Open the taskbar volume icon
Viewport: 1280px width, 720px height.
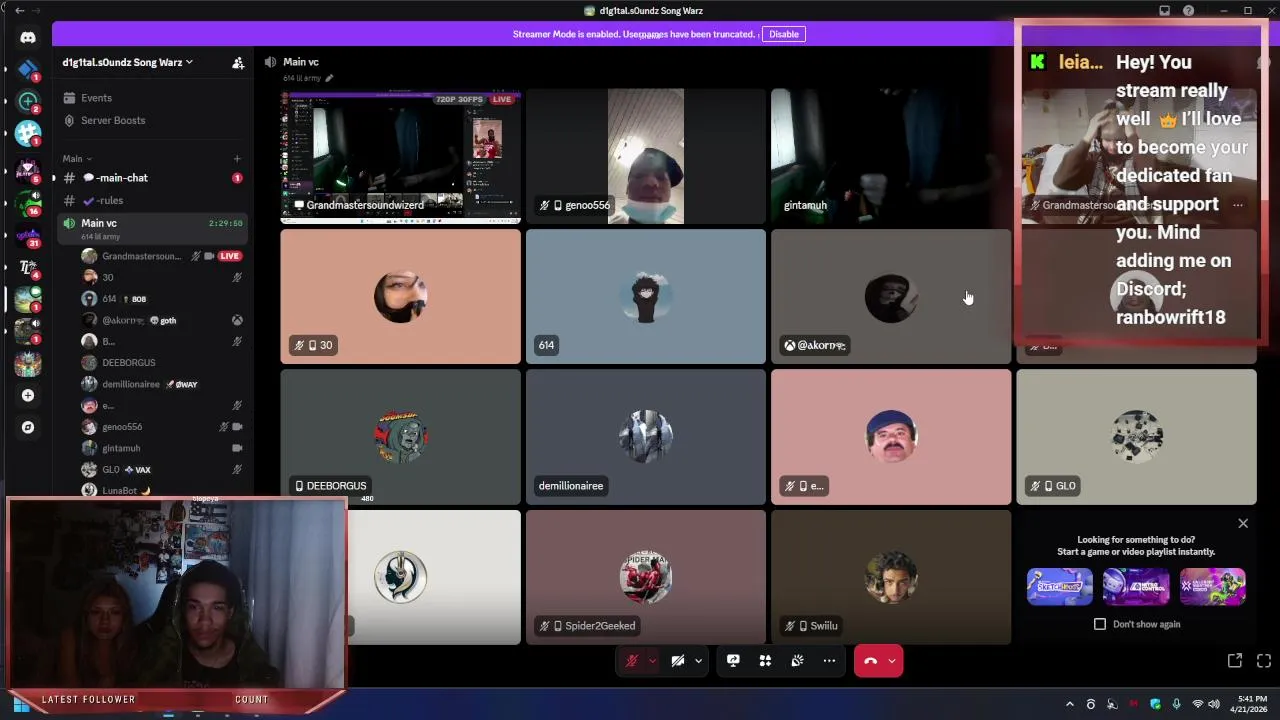[x=1214, y=705]
